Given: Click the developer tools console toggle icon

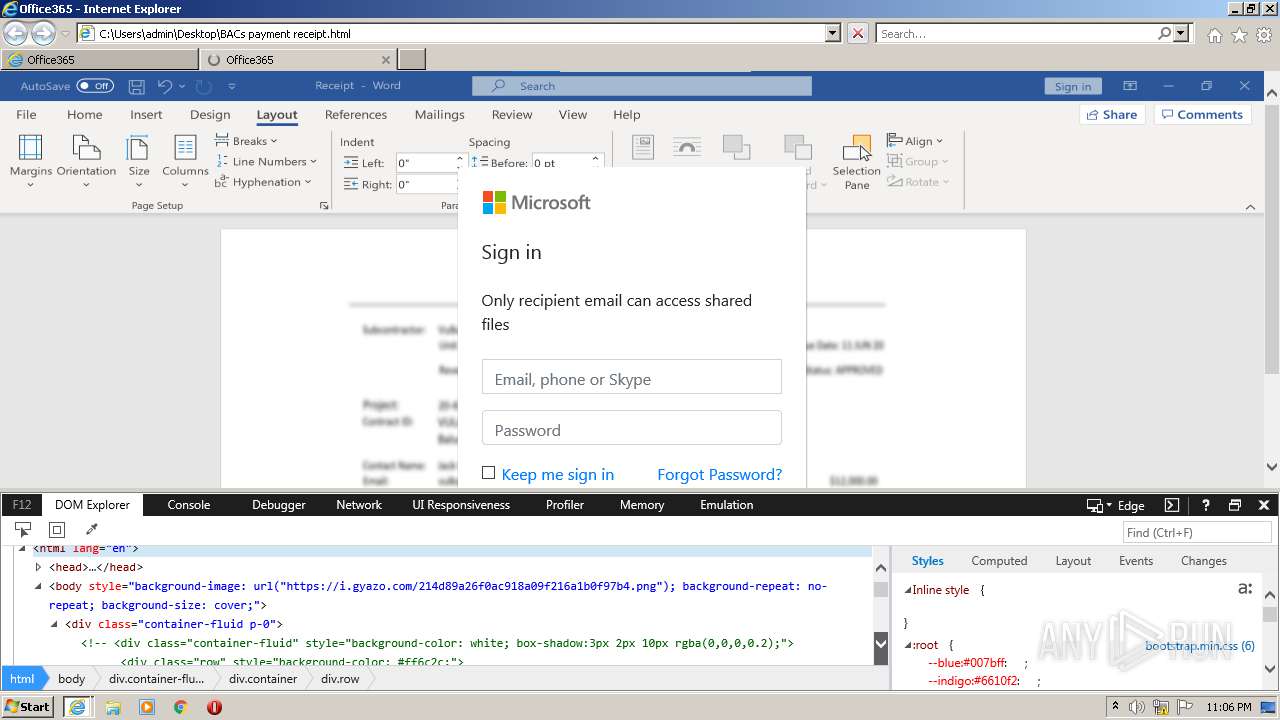Looking at the screenshot, I should coord(1172,505).
